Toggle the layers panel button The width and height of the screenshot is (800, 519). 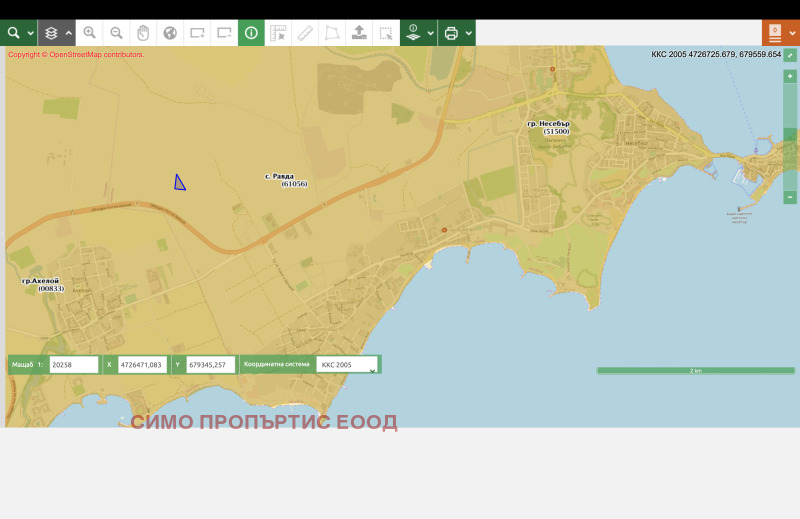pyautogui.click(x=51, y=33)
